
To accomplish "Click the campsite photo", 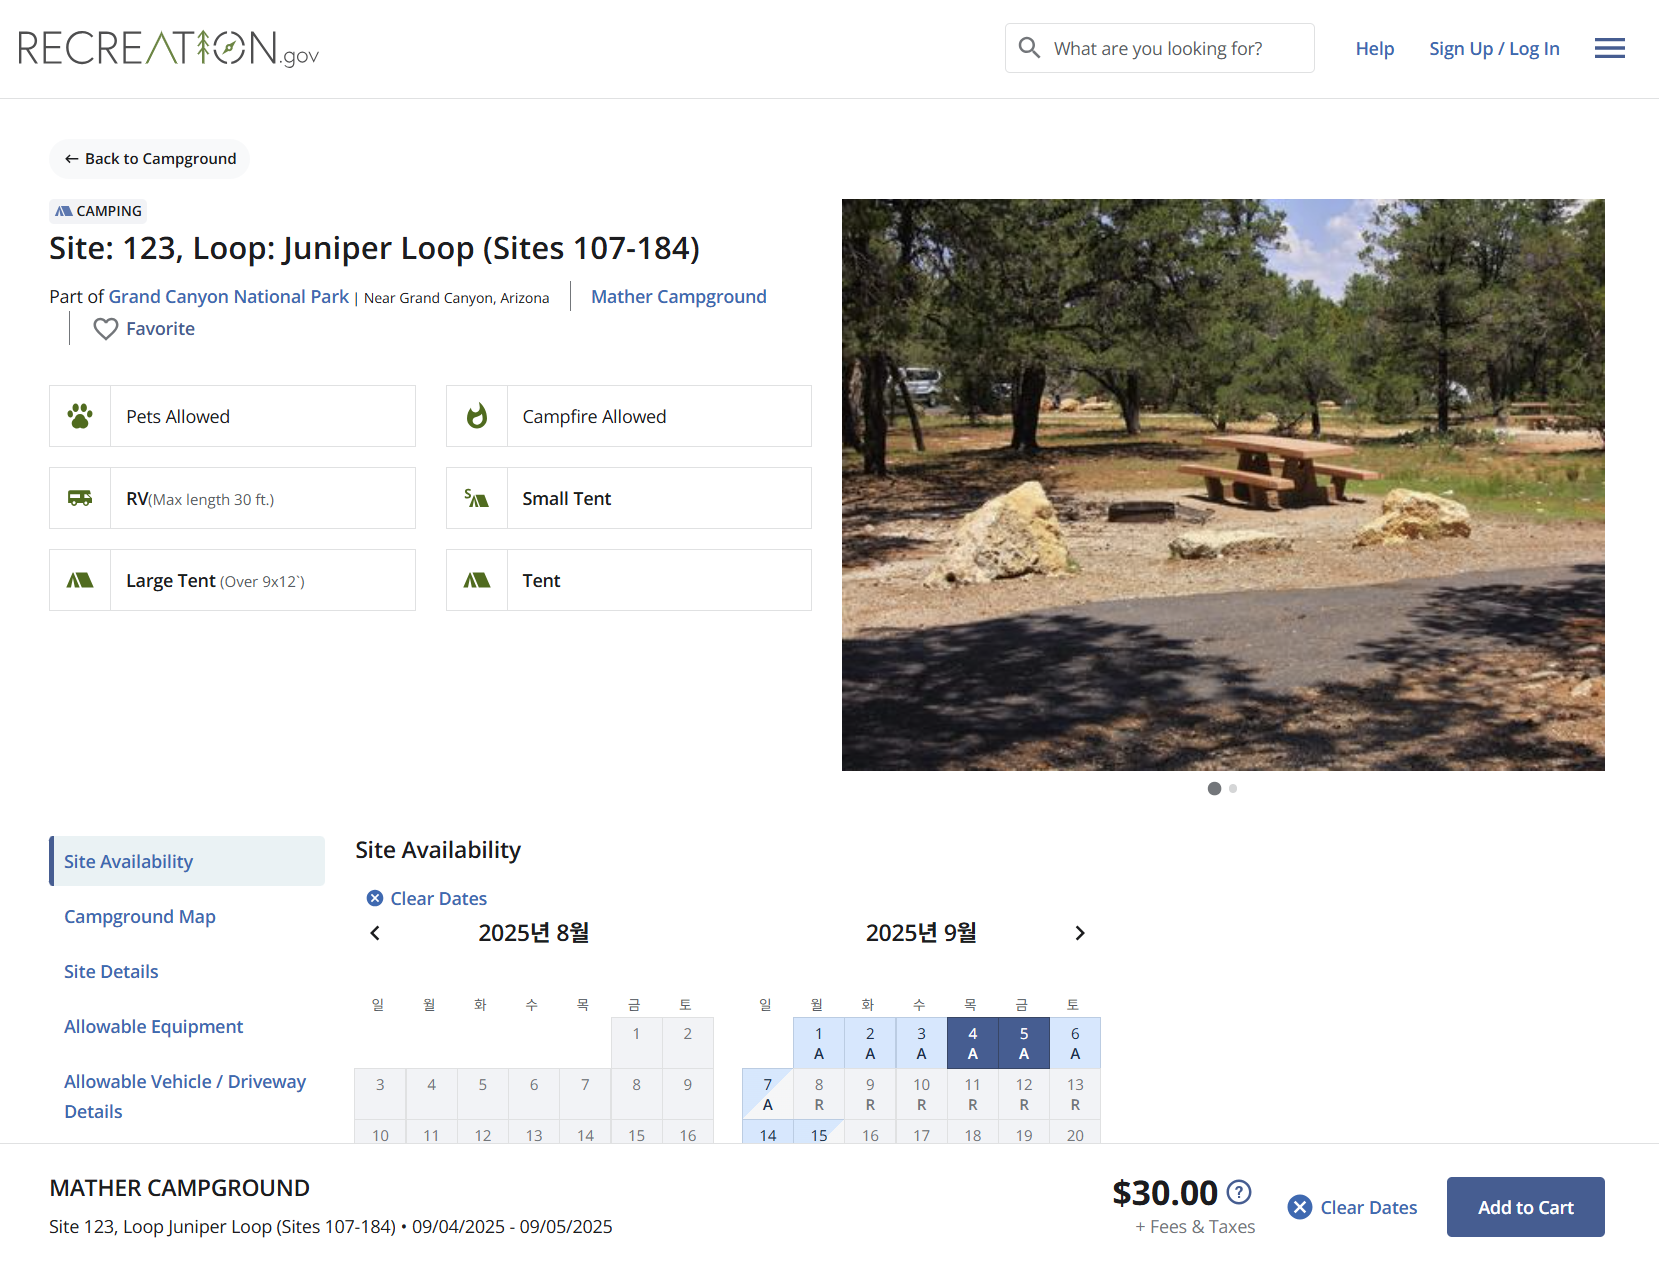I will coord(1223,485).
